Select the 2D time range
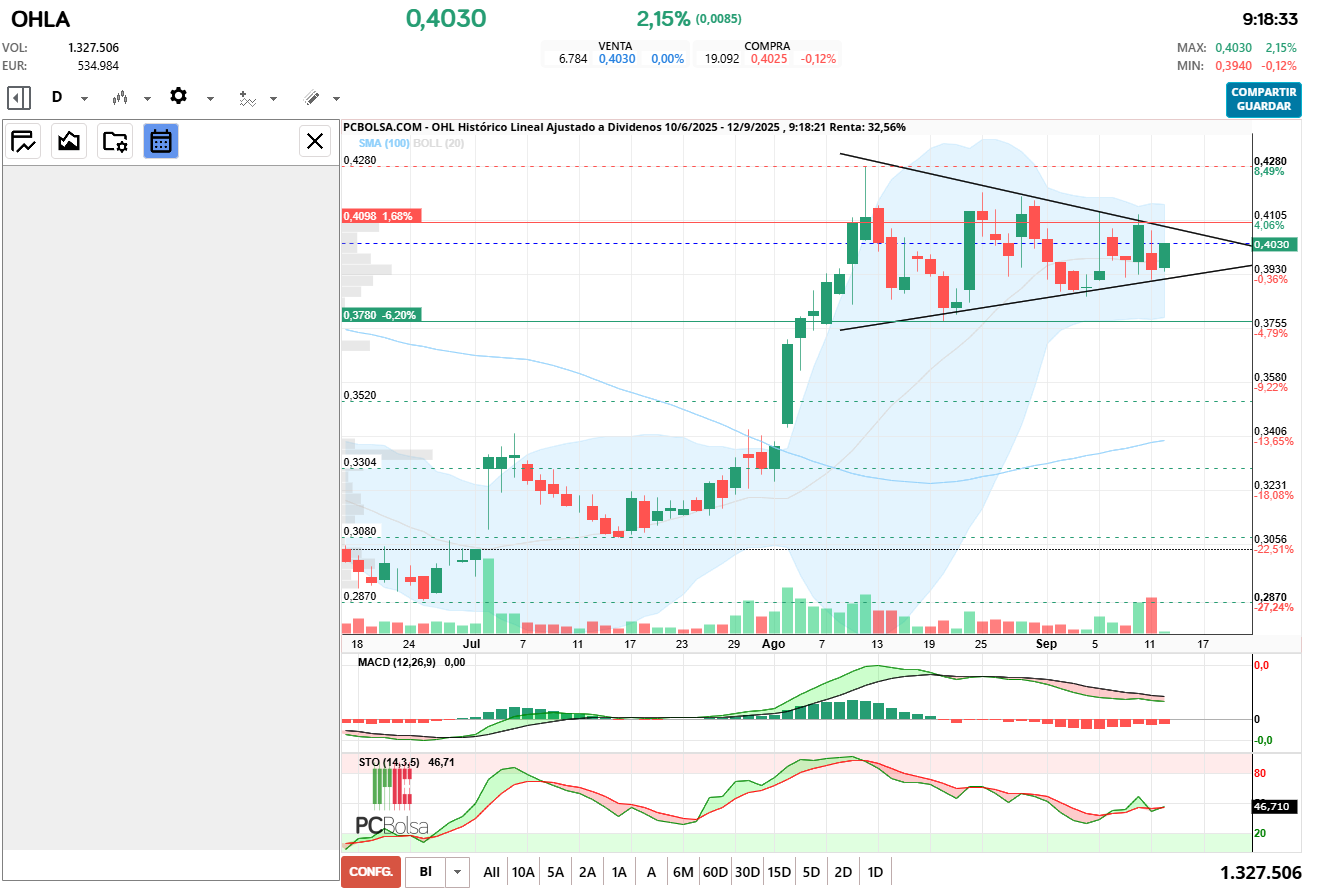The image size is (1317, 893). pyautogui.click(x=843, y=872)
